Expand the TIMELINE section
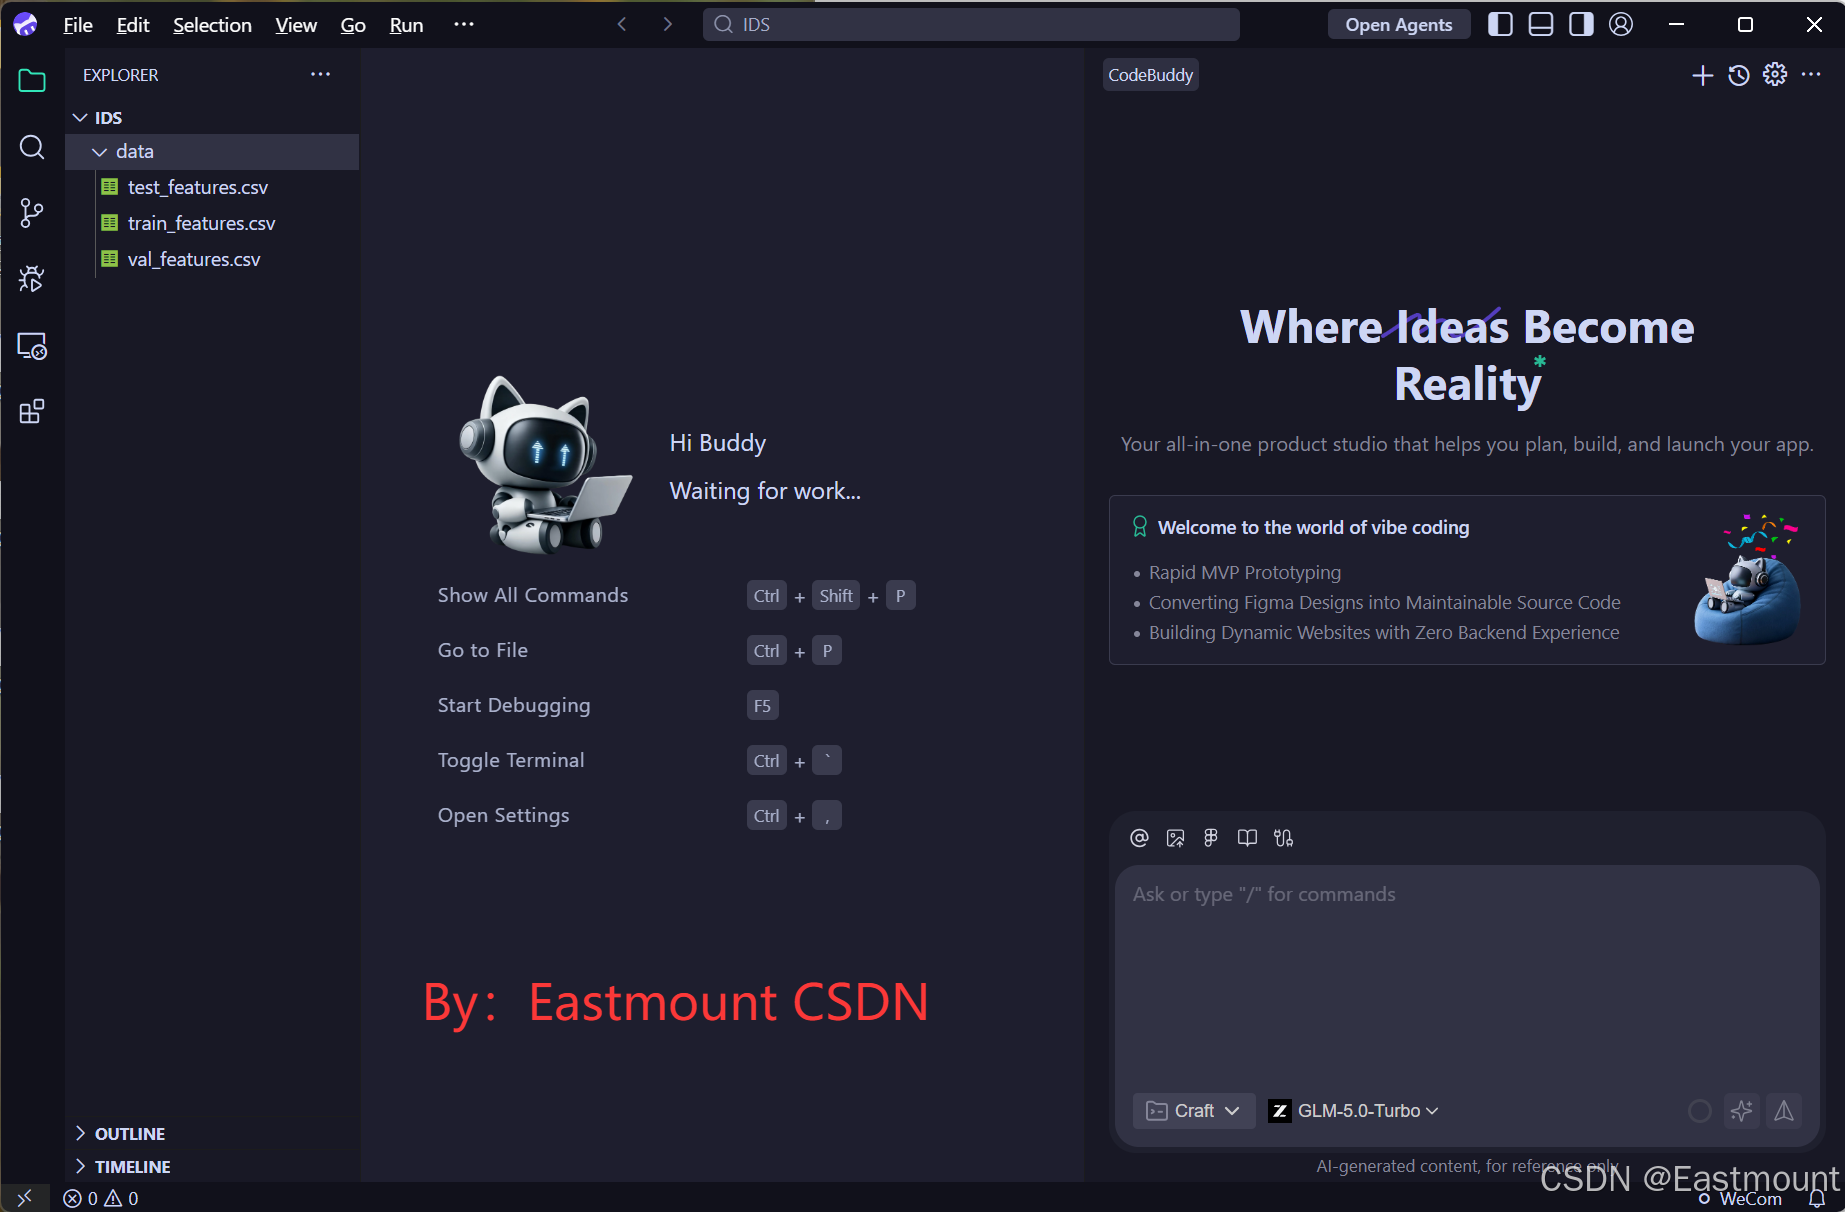1845x1212 pixels. click(212, 1167)
